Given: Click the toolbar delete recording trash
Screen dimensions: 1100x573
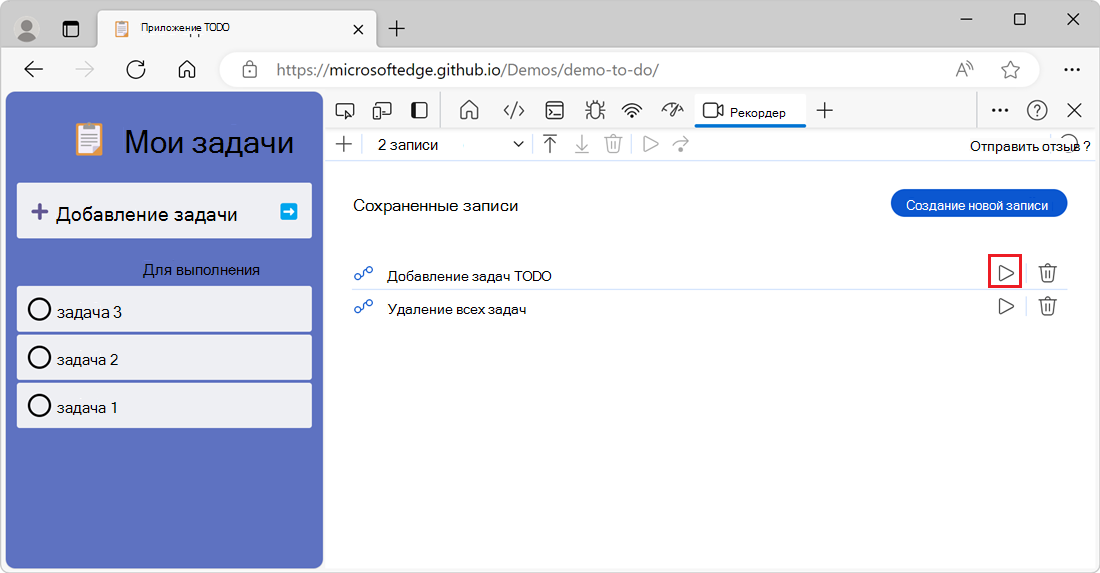Looking at the screenshot, I should click(613, 144).
